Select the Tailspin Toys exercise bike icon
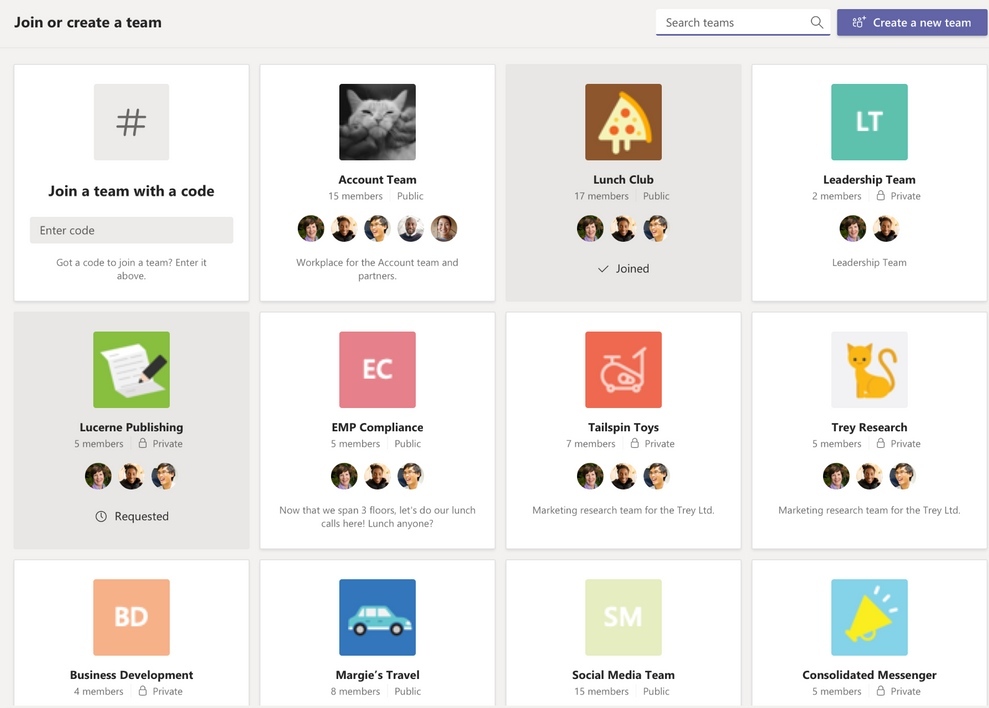The width and height of the screenshot is (989, 708). tap(623, 370)
